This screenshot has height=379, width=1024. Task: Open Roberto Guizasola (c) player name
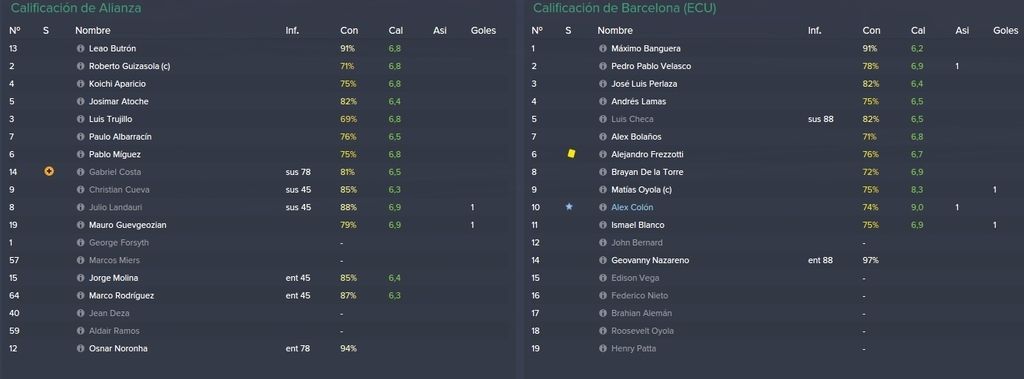[129, 66]
